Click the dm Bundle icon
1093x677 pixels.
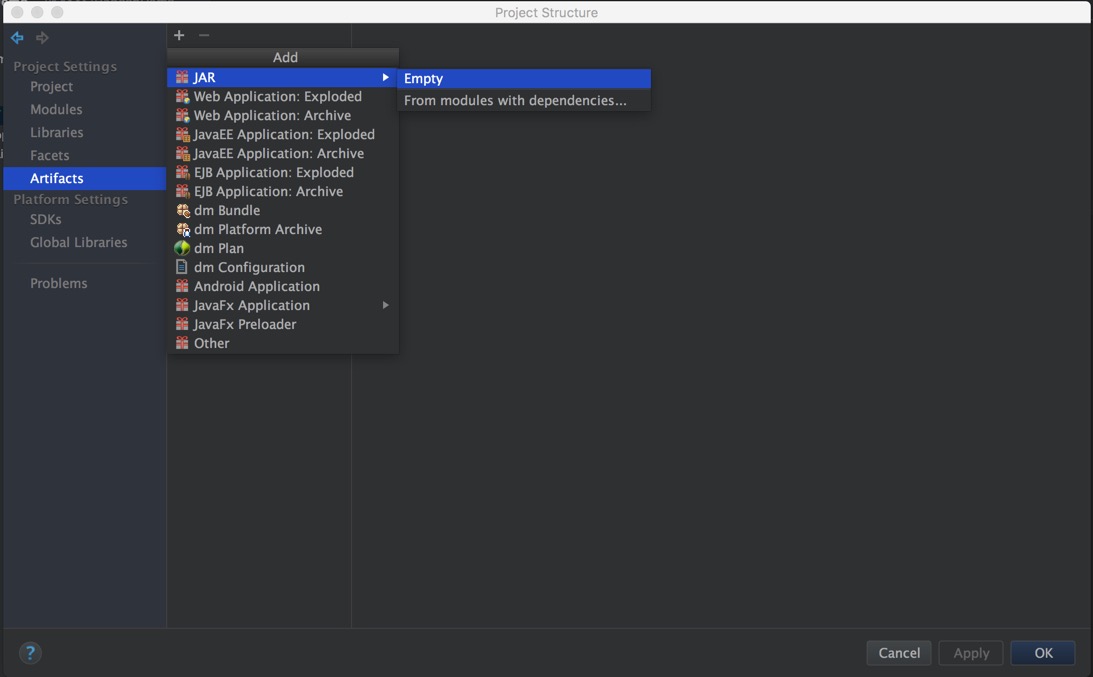point(182,210)
